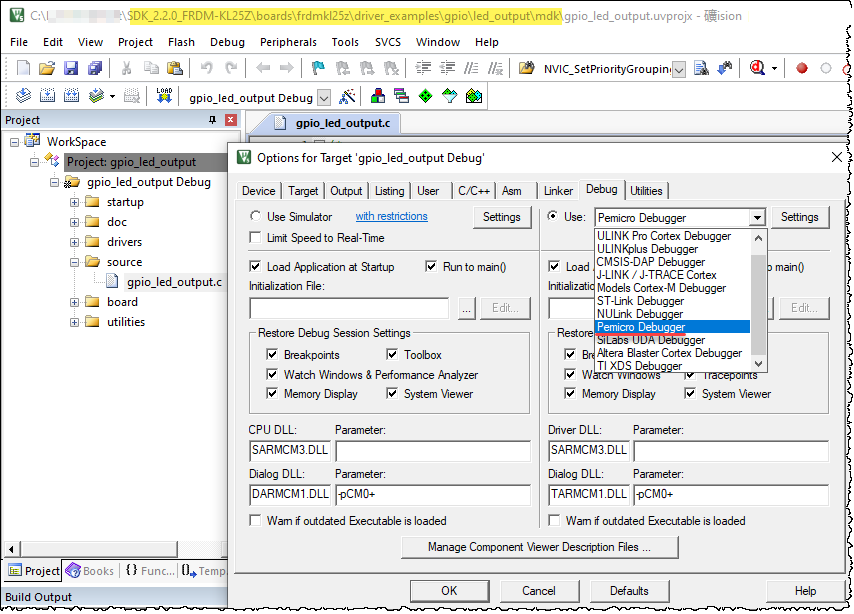The height and width of the screenshot is (614, 854).
Task: Choose J-LINK / J-TRACE Cortex option
Action: [x=673, y=275]
